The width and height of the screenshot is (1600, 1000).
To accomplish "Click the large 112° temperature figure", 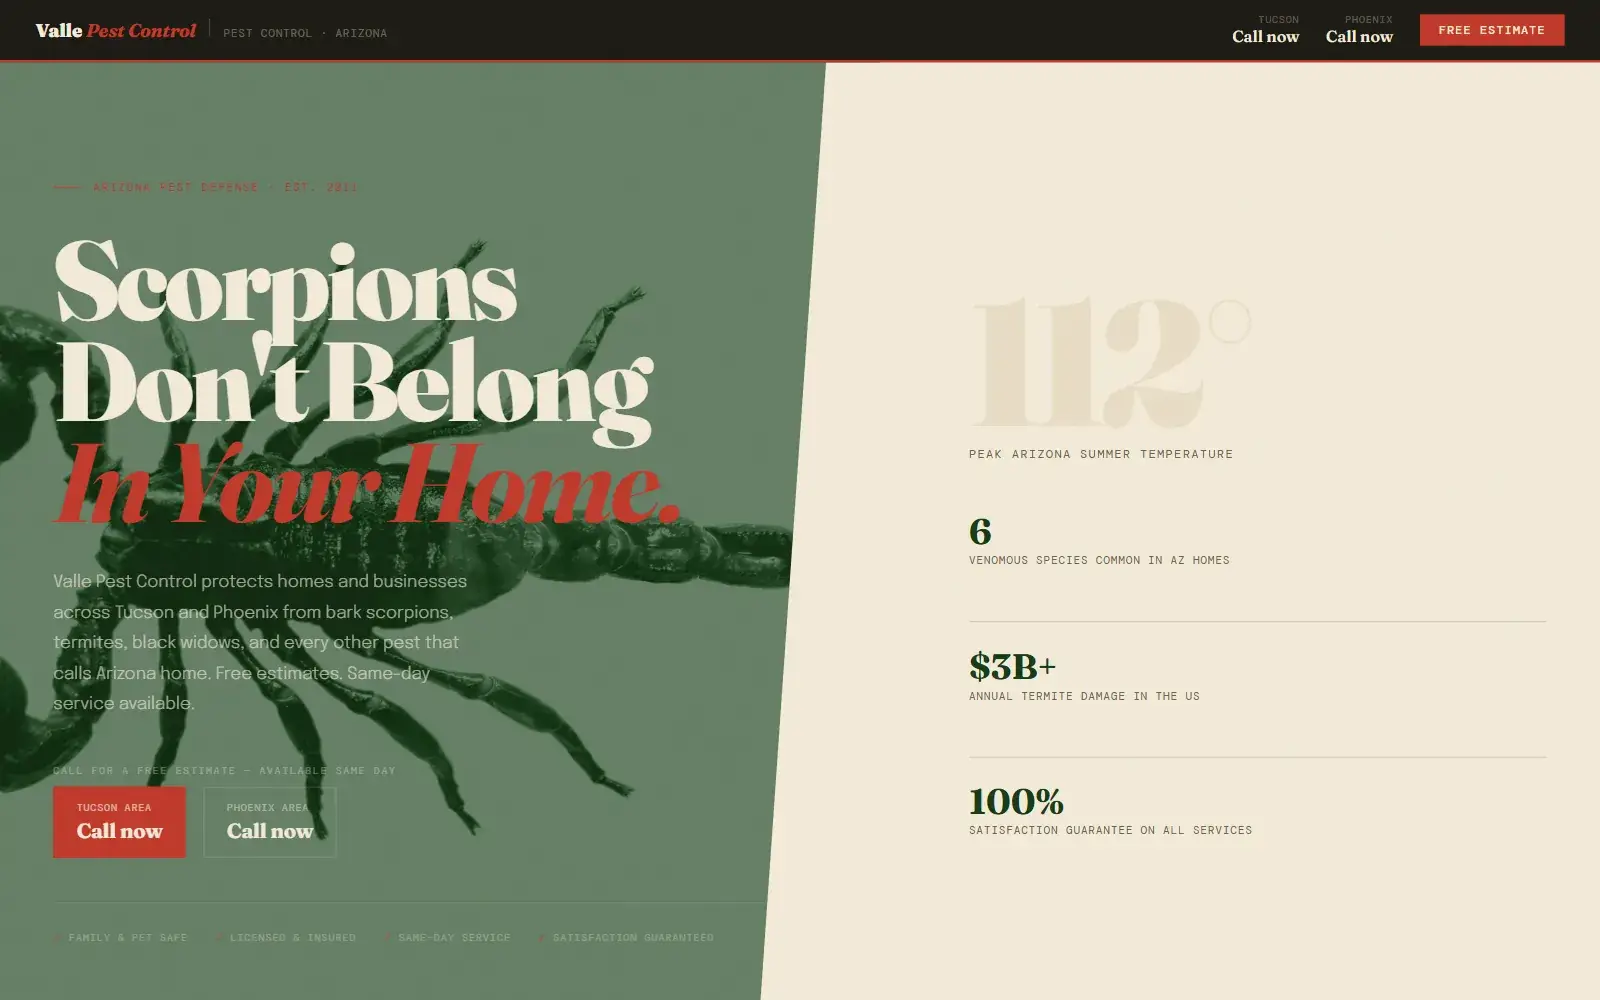I will click(1110, 361).
